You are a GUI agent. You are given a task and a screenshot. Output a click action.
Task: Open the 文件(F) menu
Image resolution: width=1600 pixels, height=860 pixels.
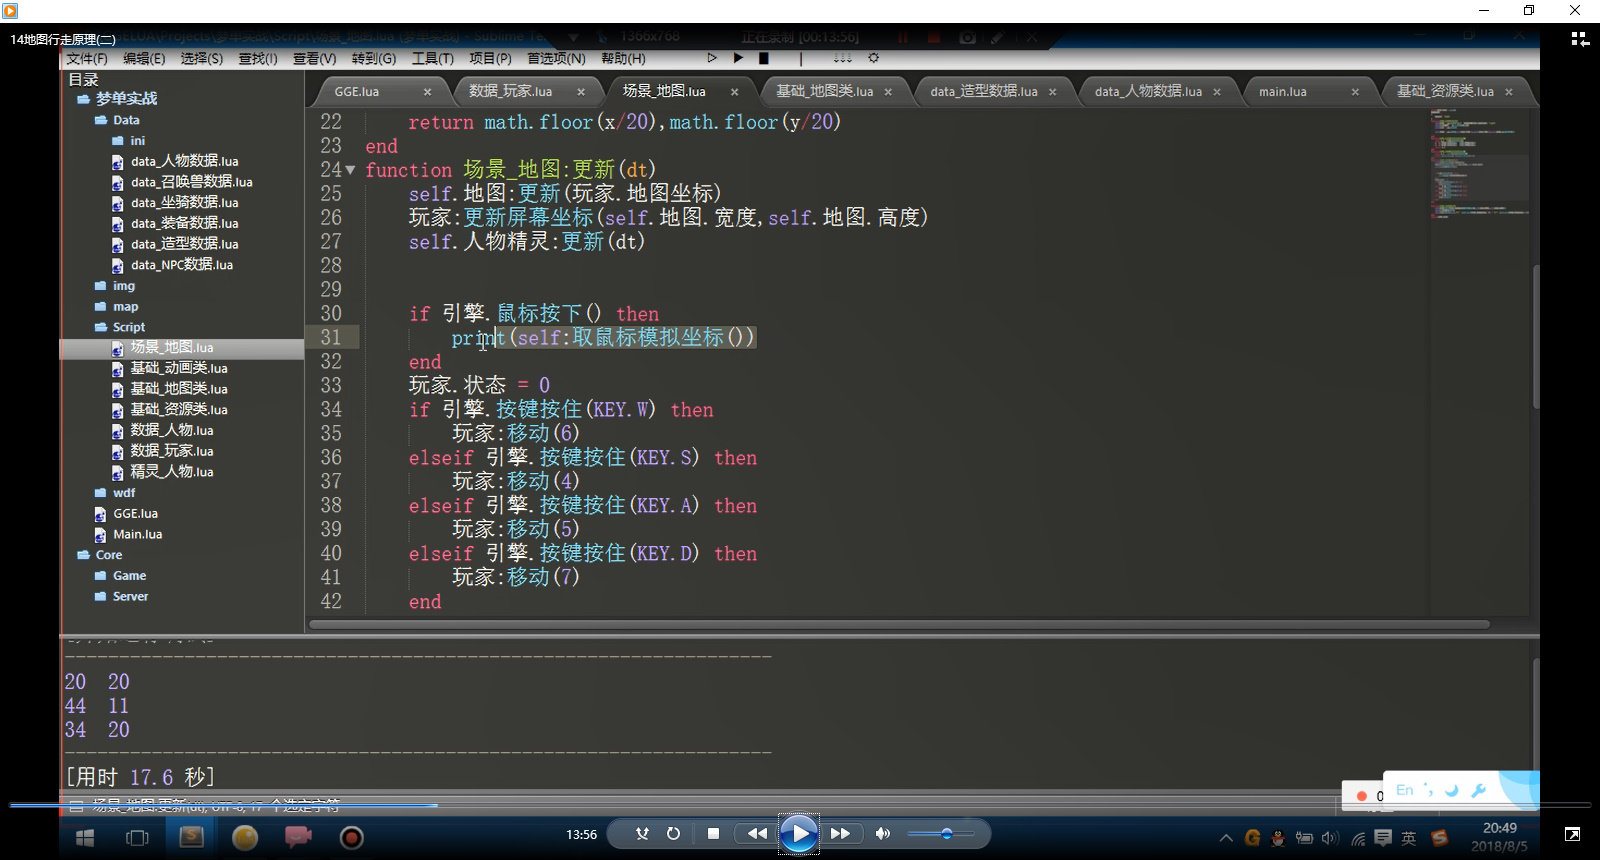point(87,59)
